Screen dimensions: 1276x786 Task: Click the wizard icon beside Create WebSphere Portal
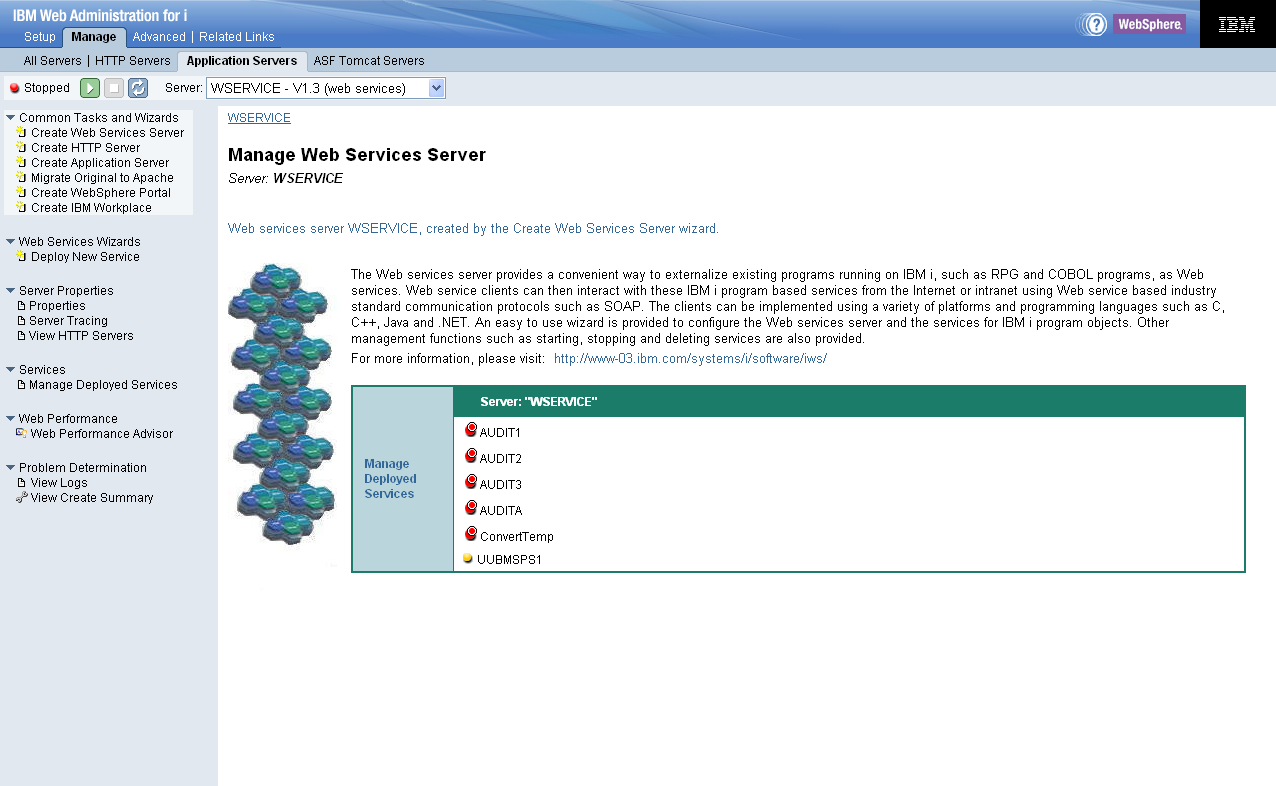[x=22, y=192]
